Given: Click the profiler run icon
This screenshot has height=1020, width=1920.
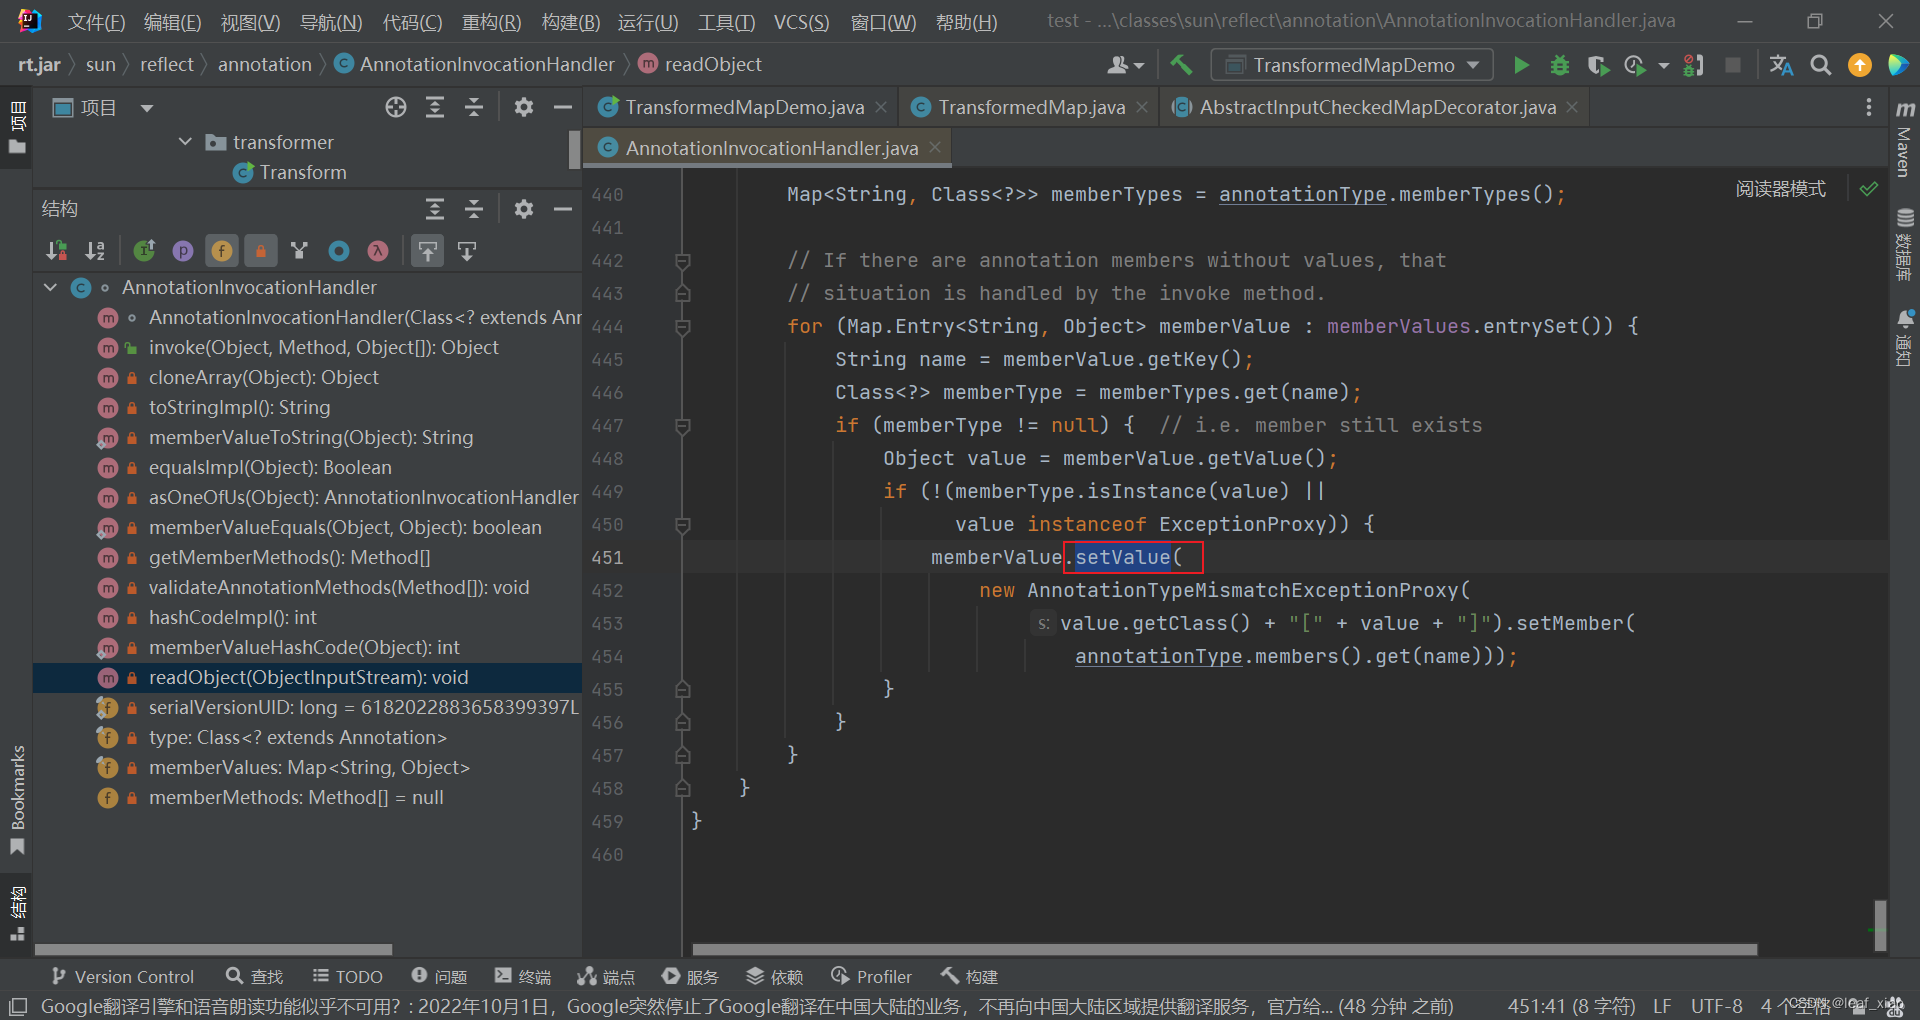Looking at the screenshot, I should [1635, 65].
